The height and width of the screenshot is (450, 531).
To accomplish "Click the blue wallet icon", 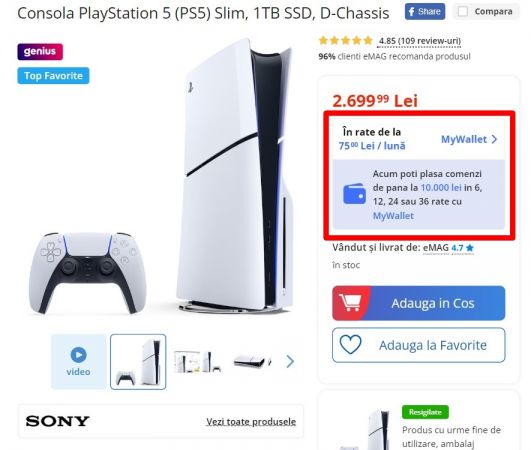I will 354,194.
